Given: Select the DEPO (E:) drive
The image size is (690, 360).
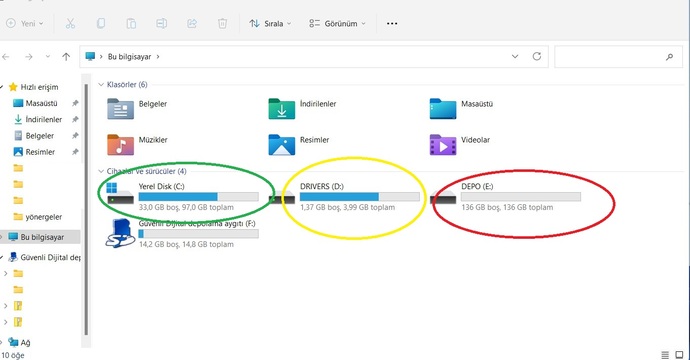Looking at the screenshot, I should 506,197.
